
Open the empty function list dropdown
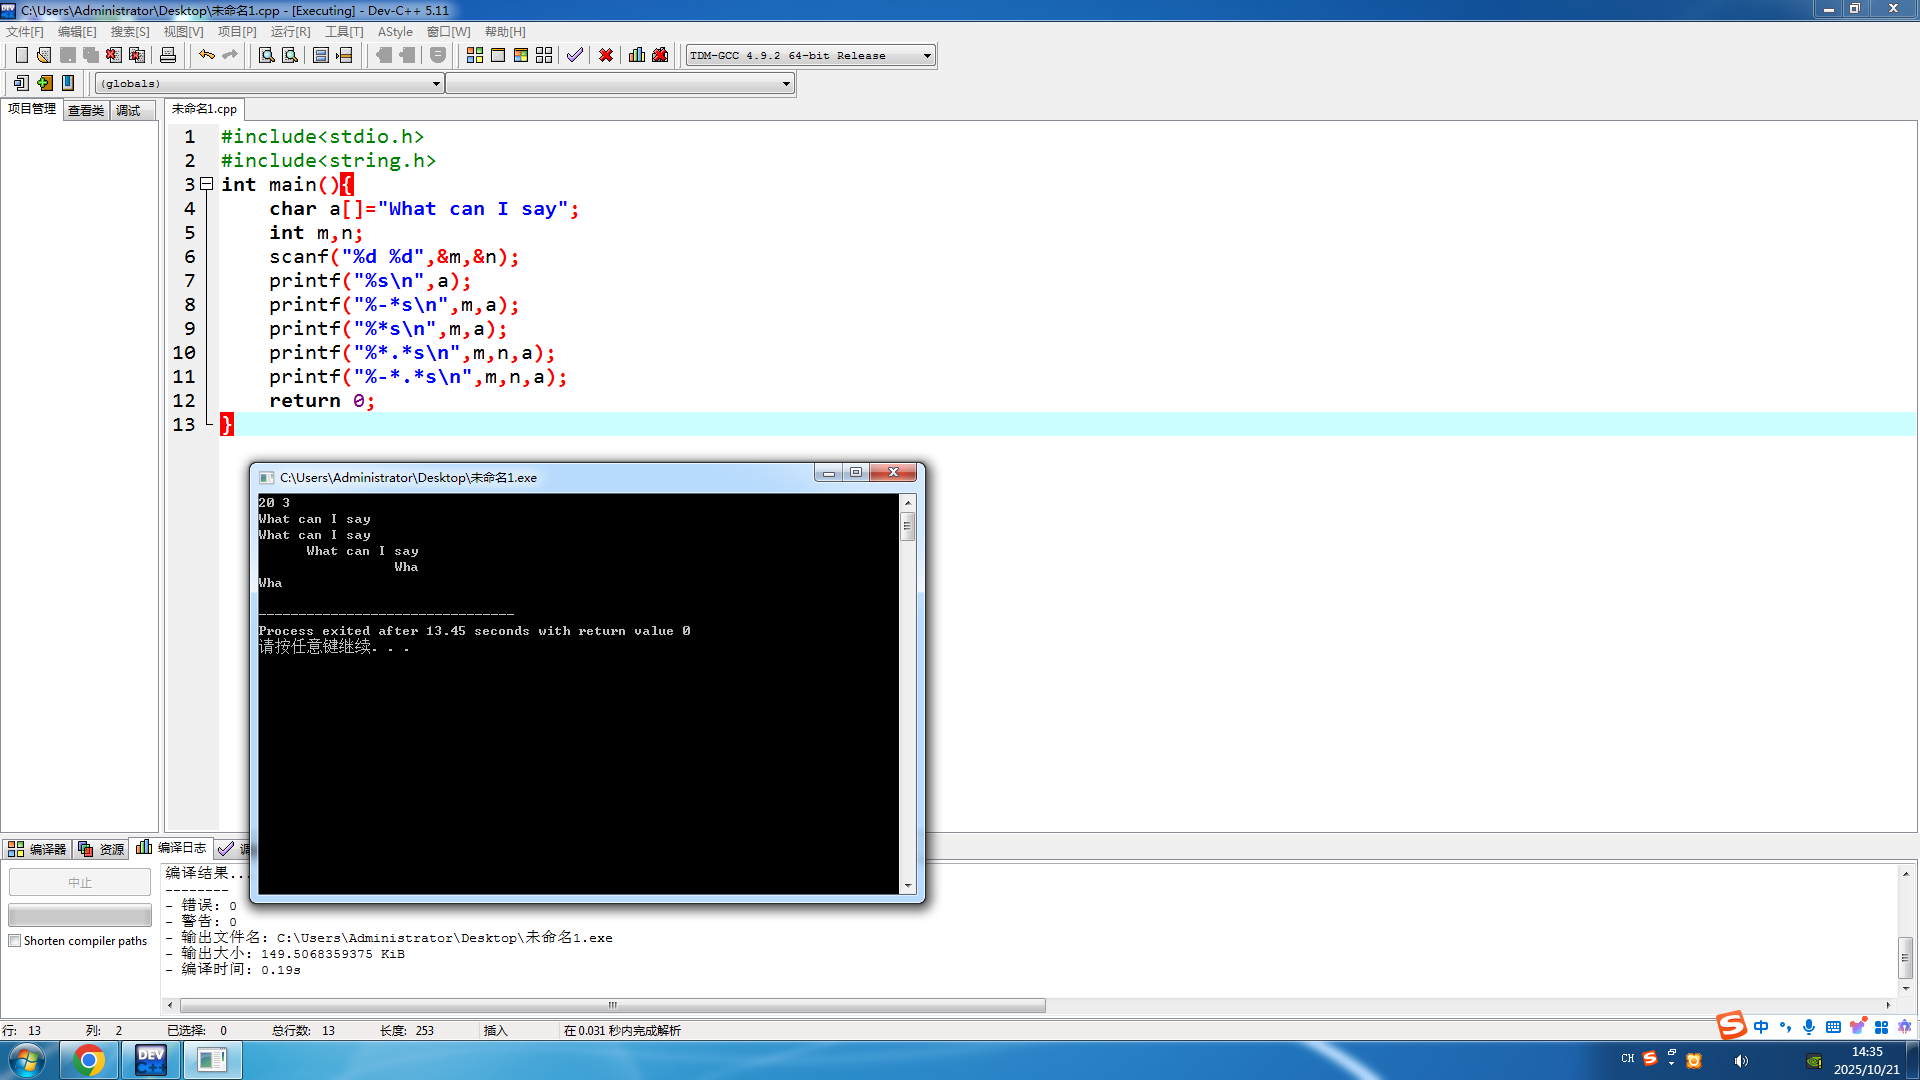tap(786, 84)
